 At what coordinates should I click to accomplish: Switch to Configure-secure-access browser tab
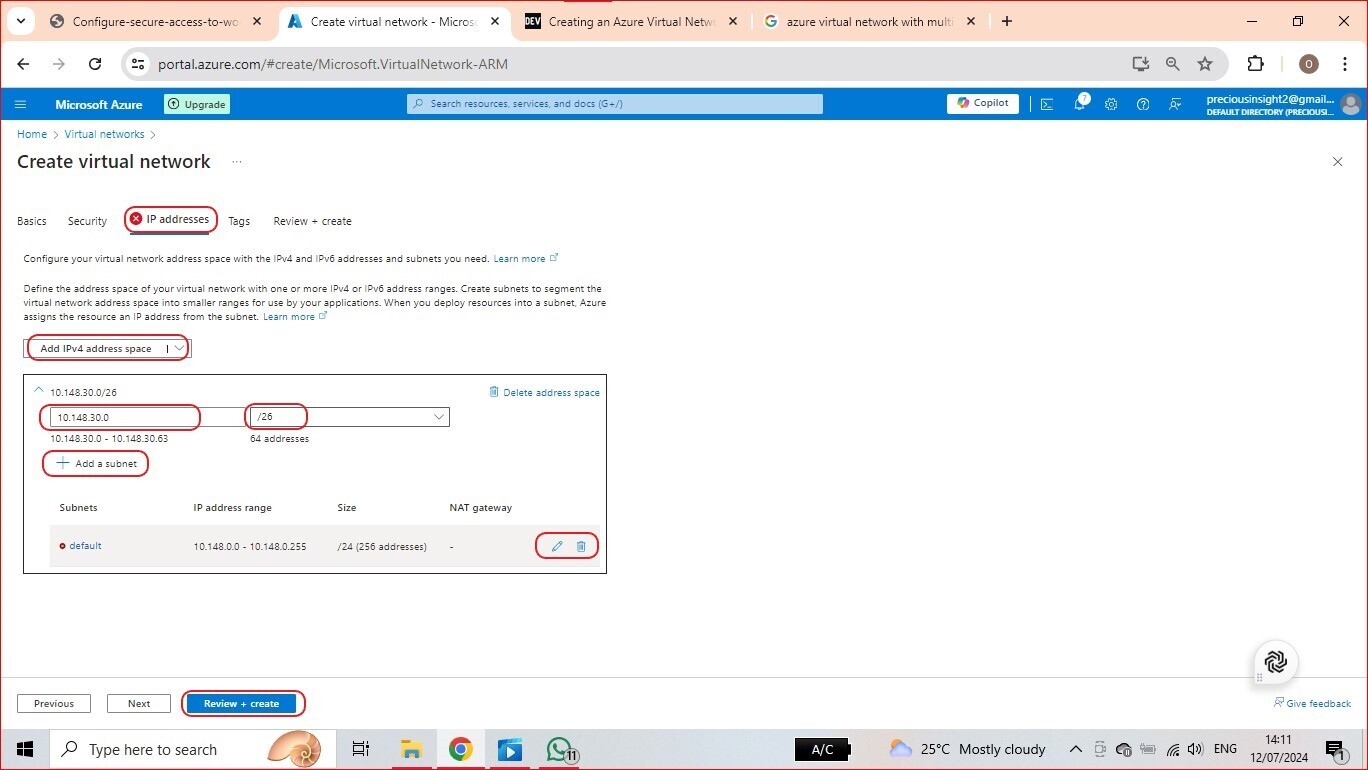pos(155,21)
